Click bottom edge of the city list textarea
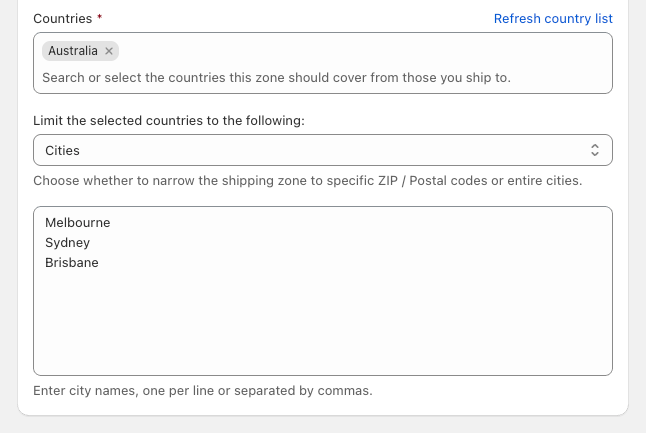The image size is (646, 433). pos(322,372)
